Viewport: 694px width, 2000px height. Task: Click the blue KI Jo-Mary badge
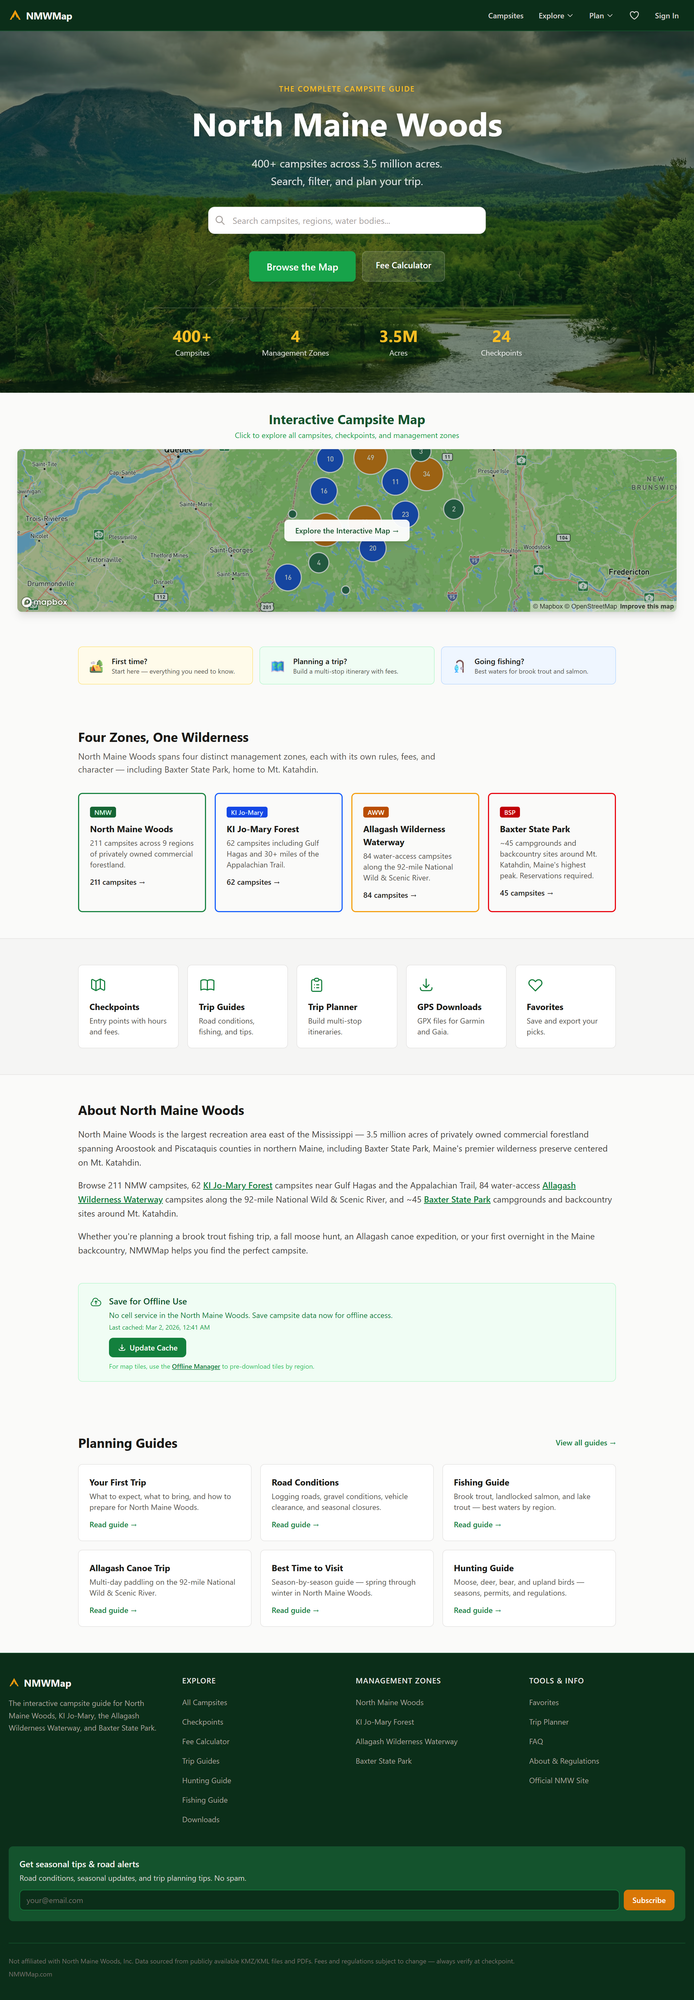247,812
